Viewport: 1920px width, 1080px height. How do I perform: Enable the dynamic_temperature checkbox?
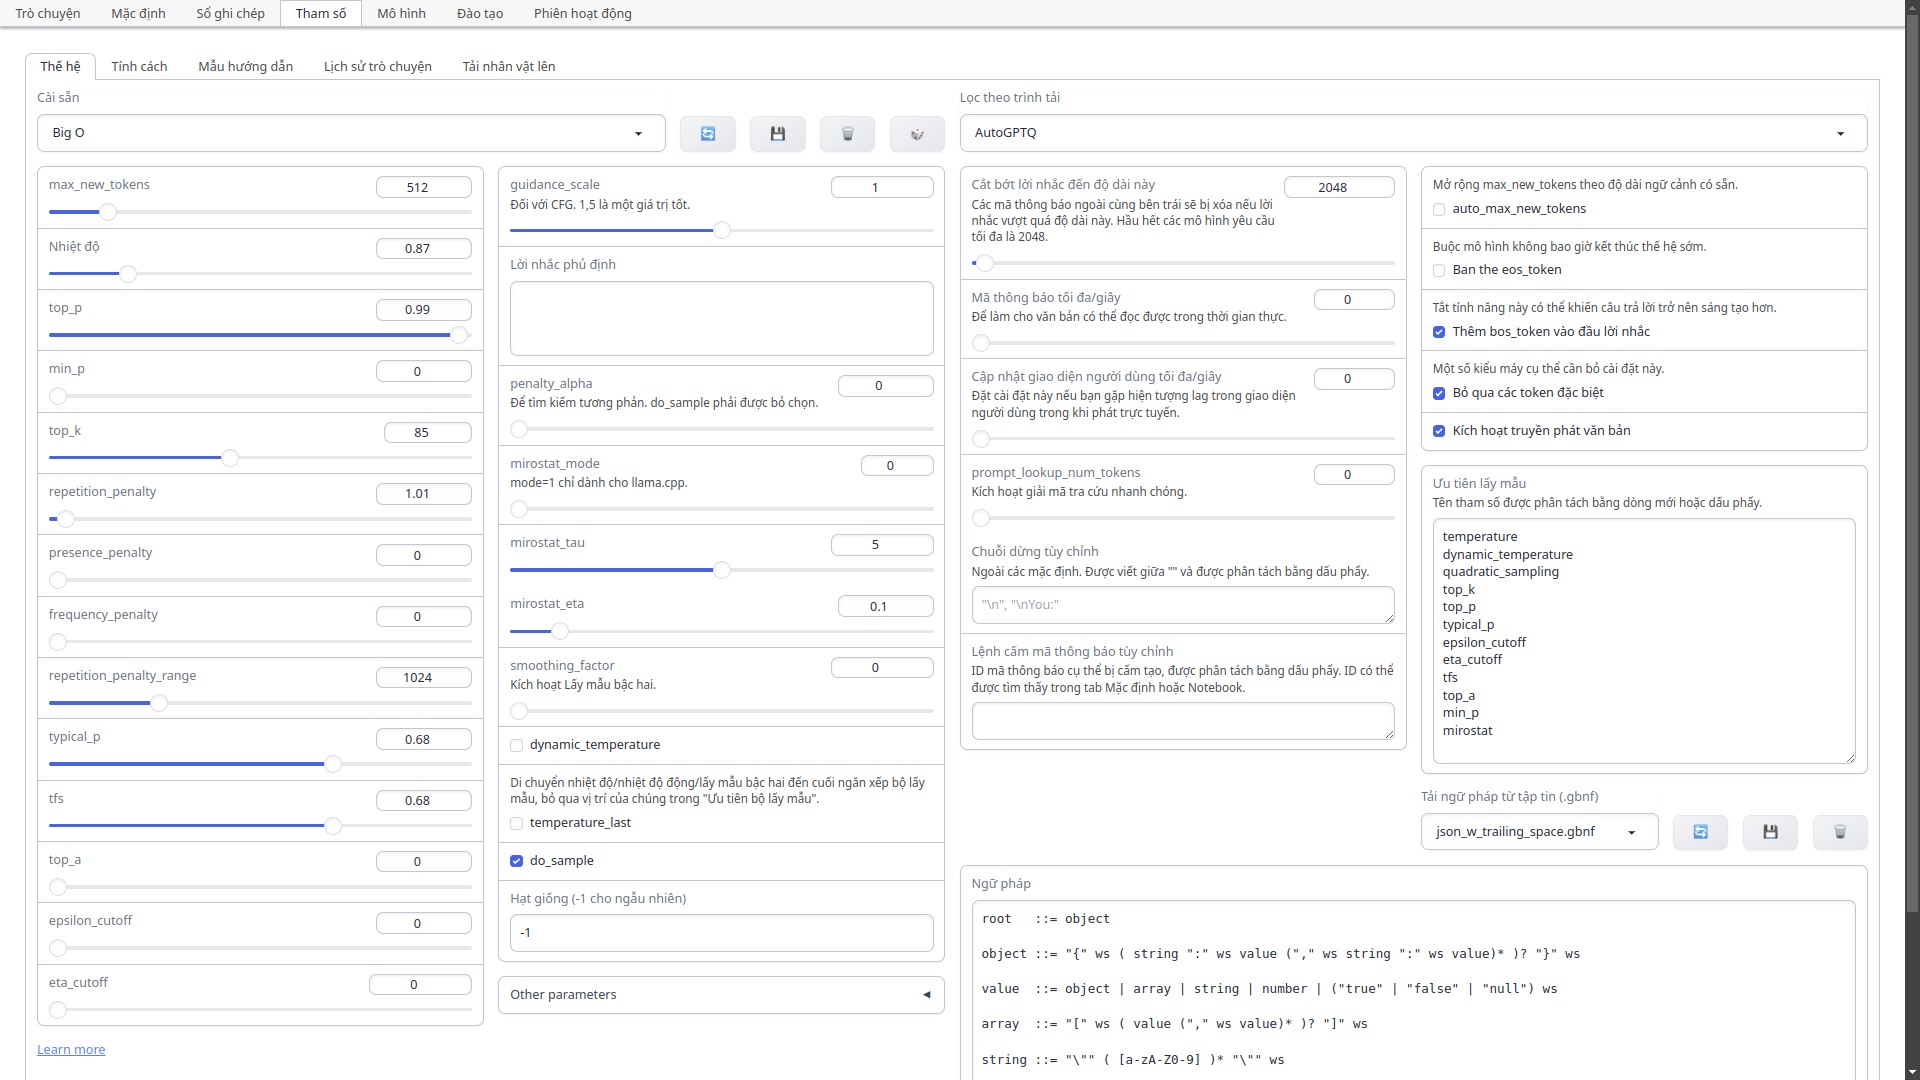(517, 746)
